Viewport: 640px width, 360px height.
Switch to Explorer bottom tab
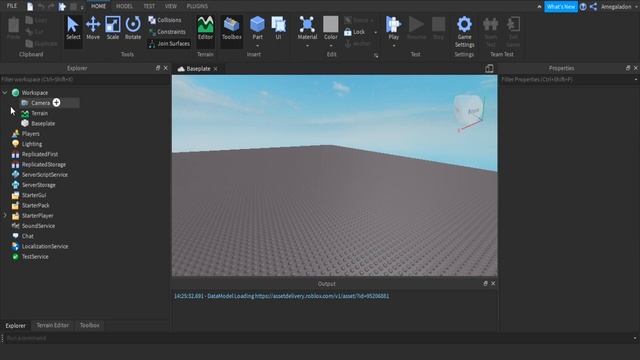point(16,325)
